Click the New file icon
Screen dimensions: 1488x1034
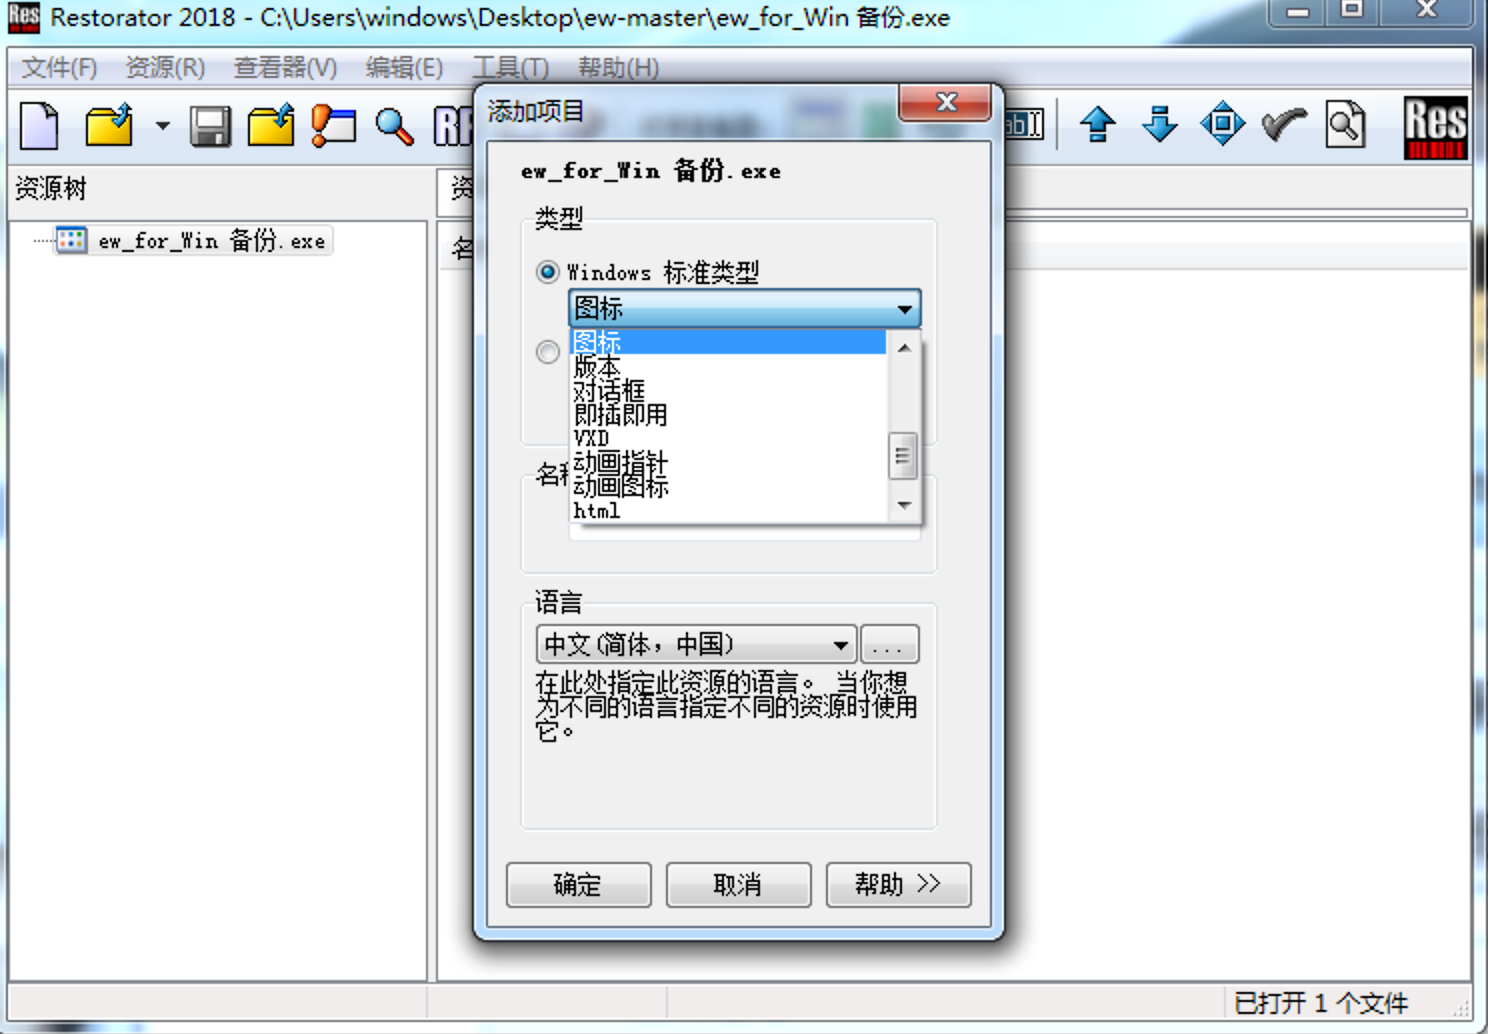[x=40, y=126]
